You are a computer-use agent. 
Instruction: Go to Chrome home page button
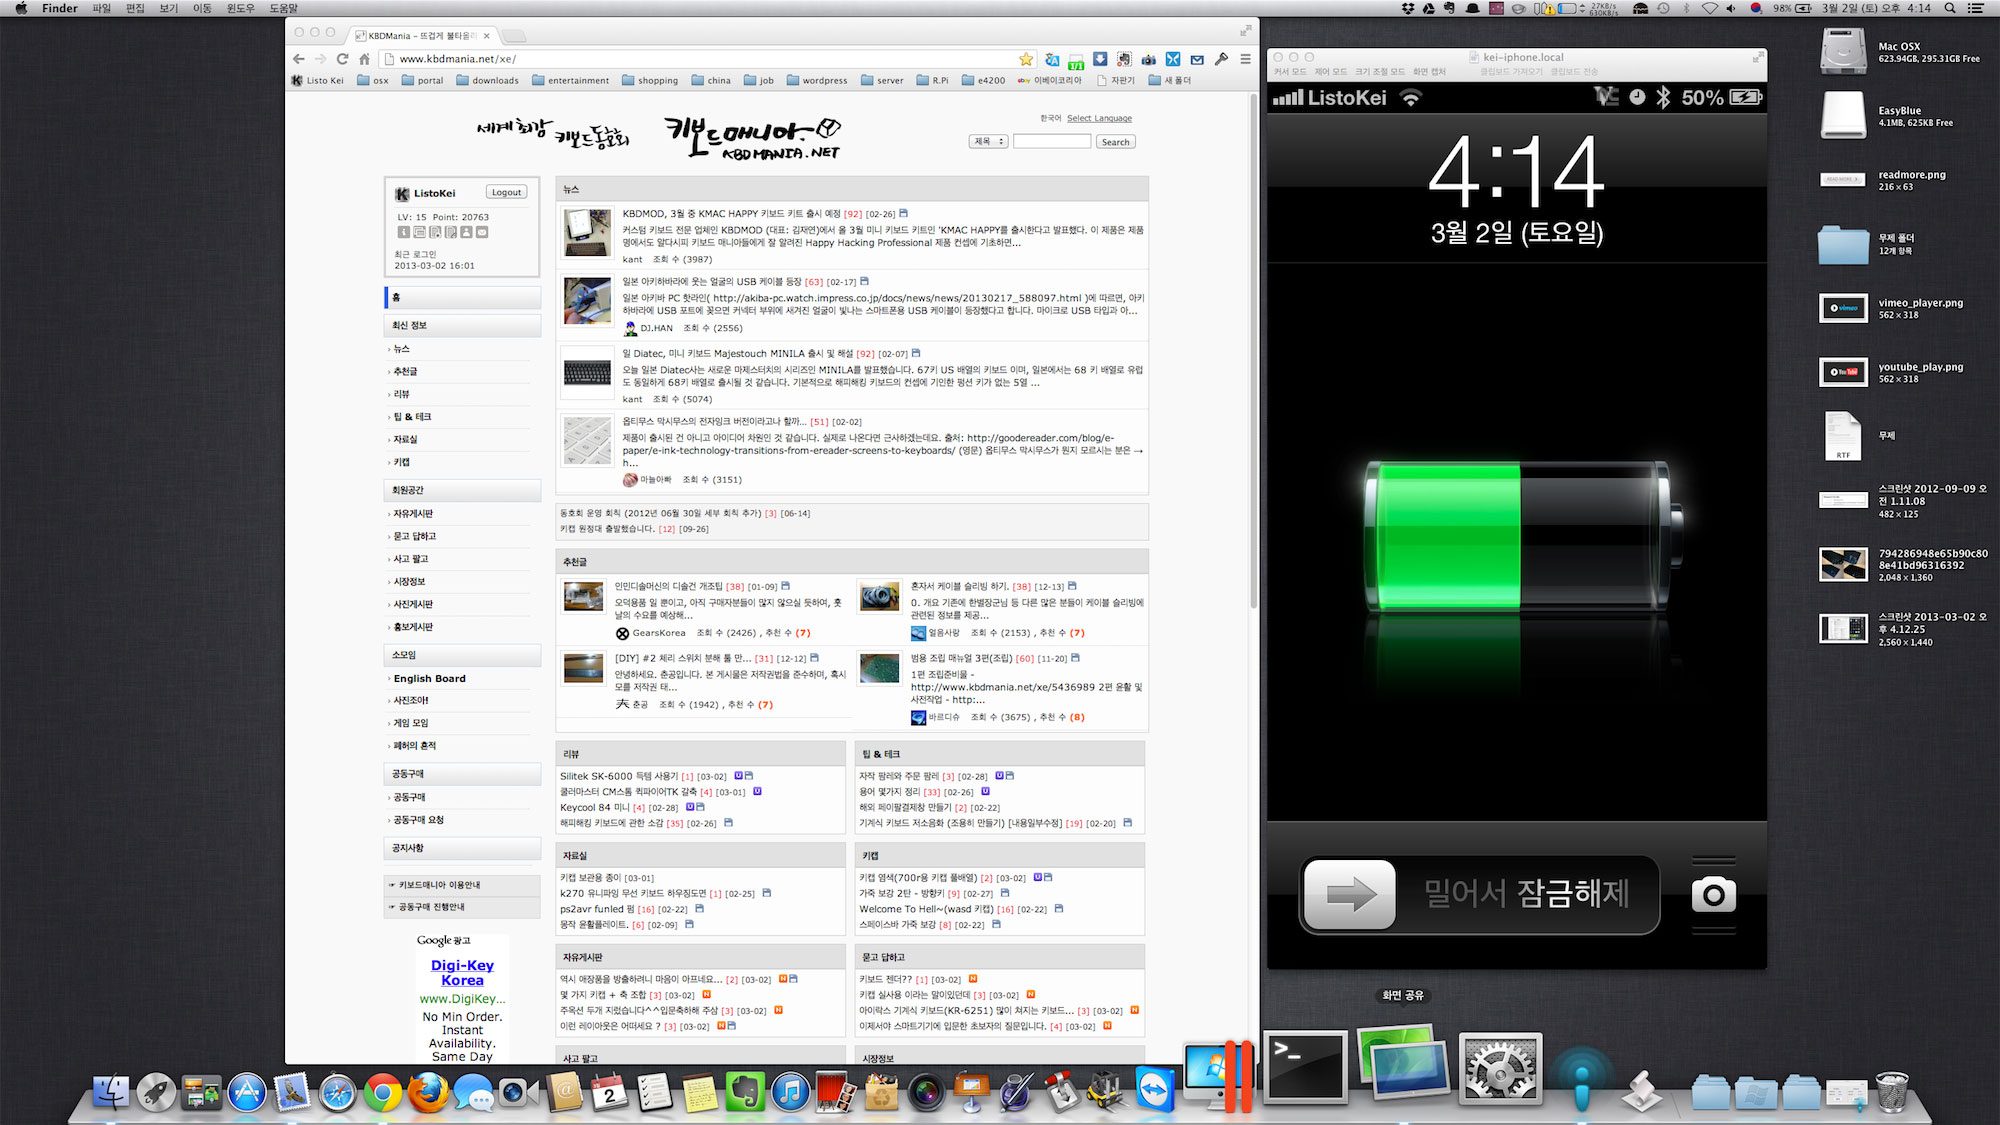point(365,59)
